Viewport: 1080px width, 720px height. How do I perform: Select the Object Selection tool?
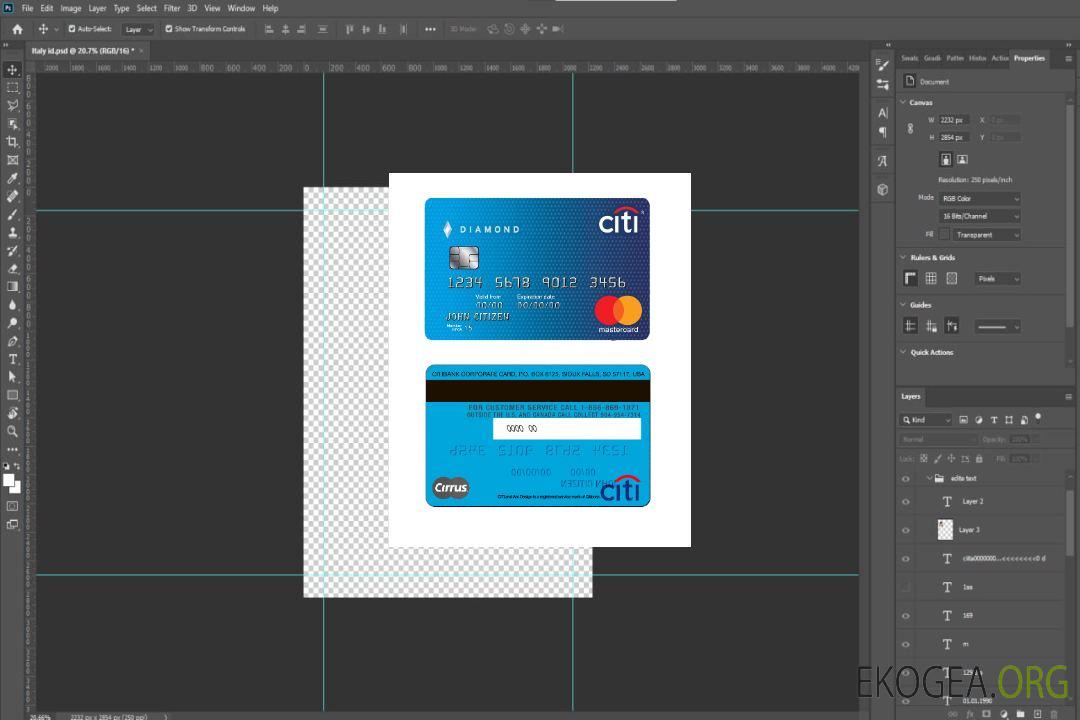12,124
